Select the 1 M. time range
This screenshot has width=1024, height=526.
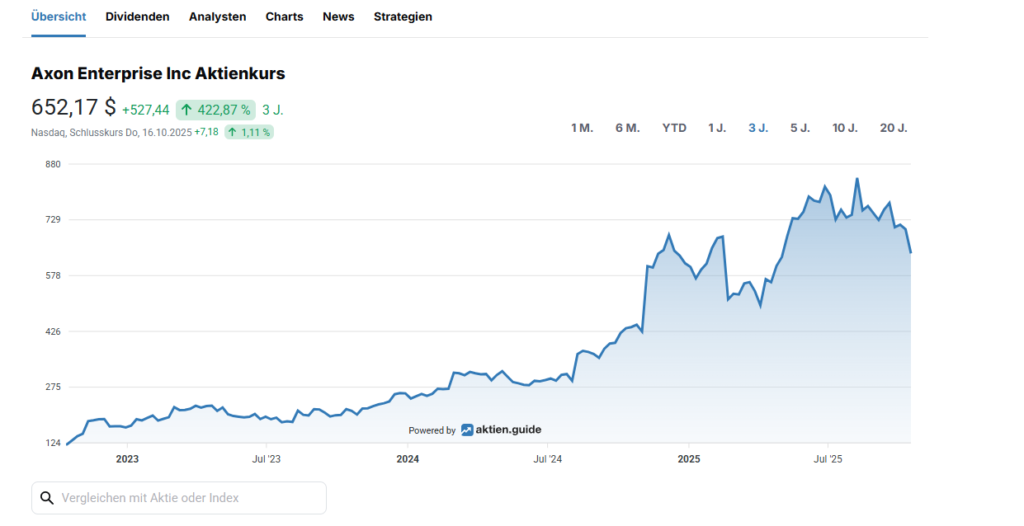[582, 128]
